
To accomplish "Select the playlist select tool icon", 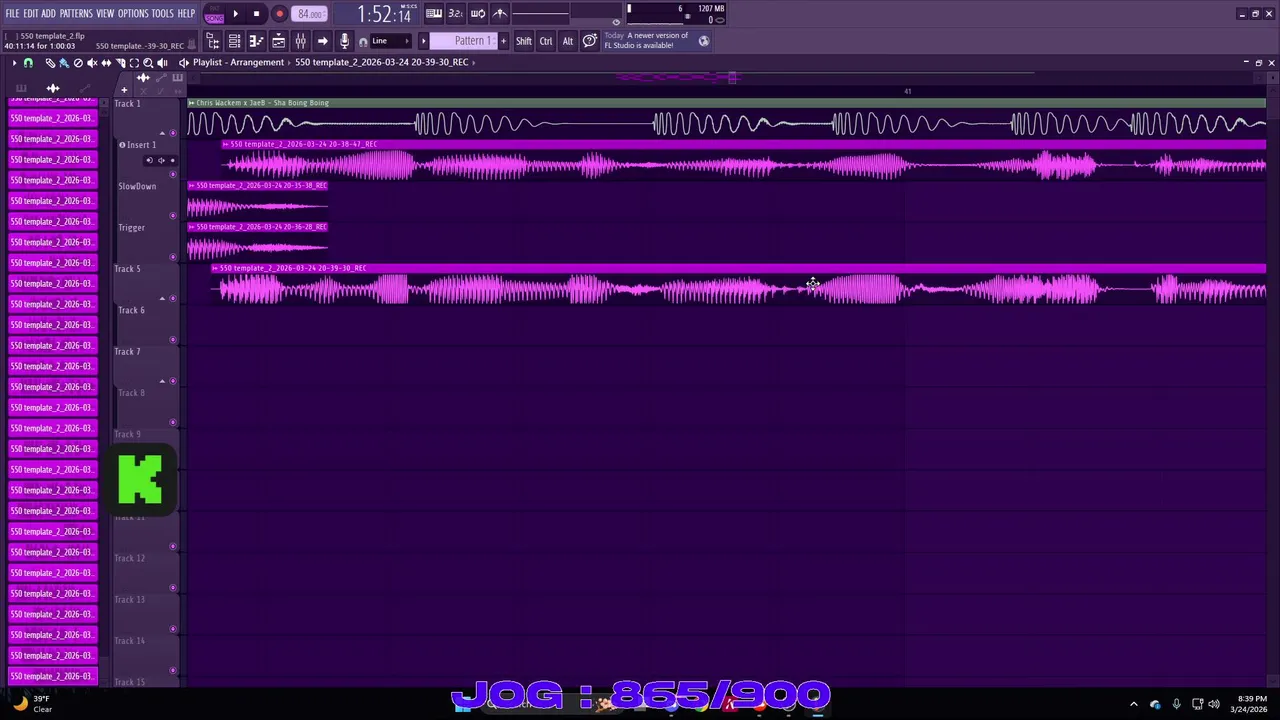I will coord(134,63).
